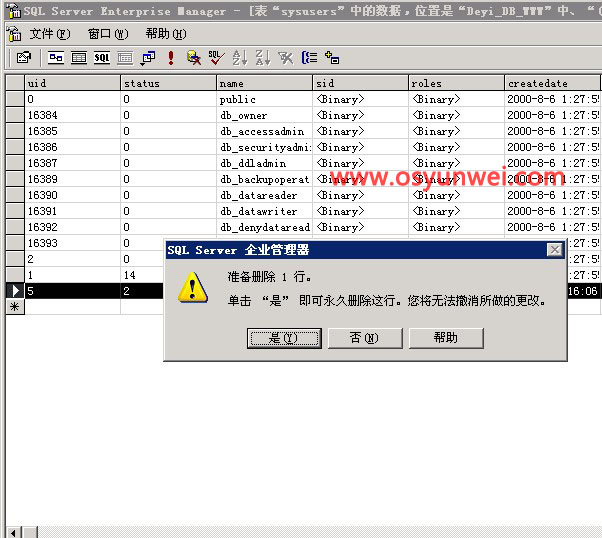602x538 pixels.
Task: Click the uid cell 16384
Action: (72, 115)
